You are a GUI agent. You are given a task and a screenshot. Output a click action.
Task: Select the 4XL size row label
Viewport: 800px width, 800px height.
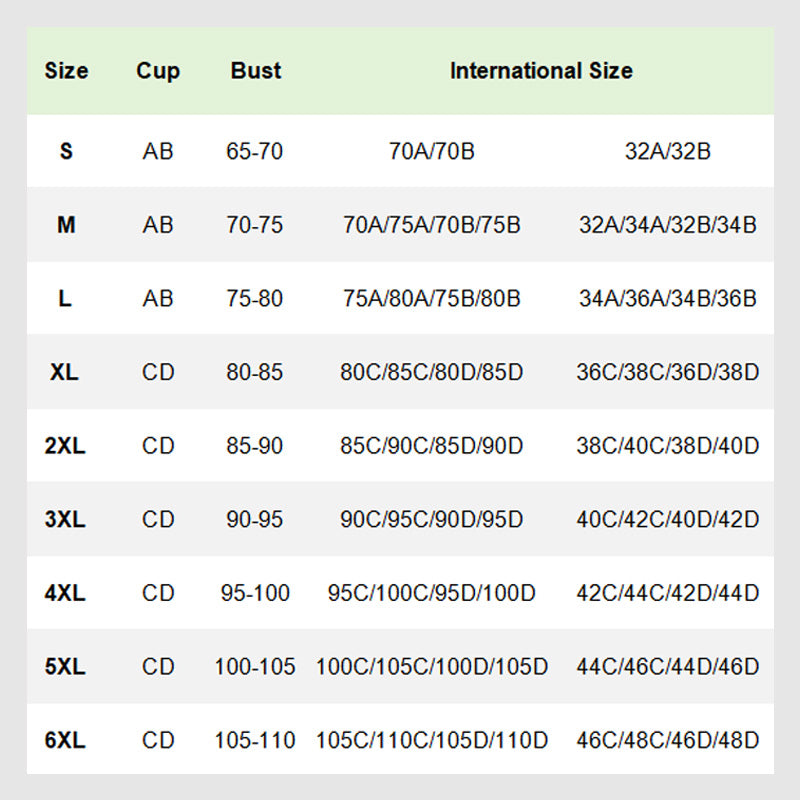click(x=66, y=593)
